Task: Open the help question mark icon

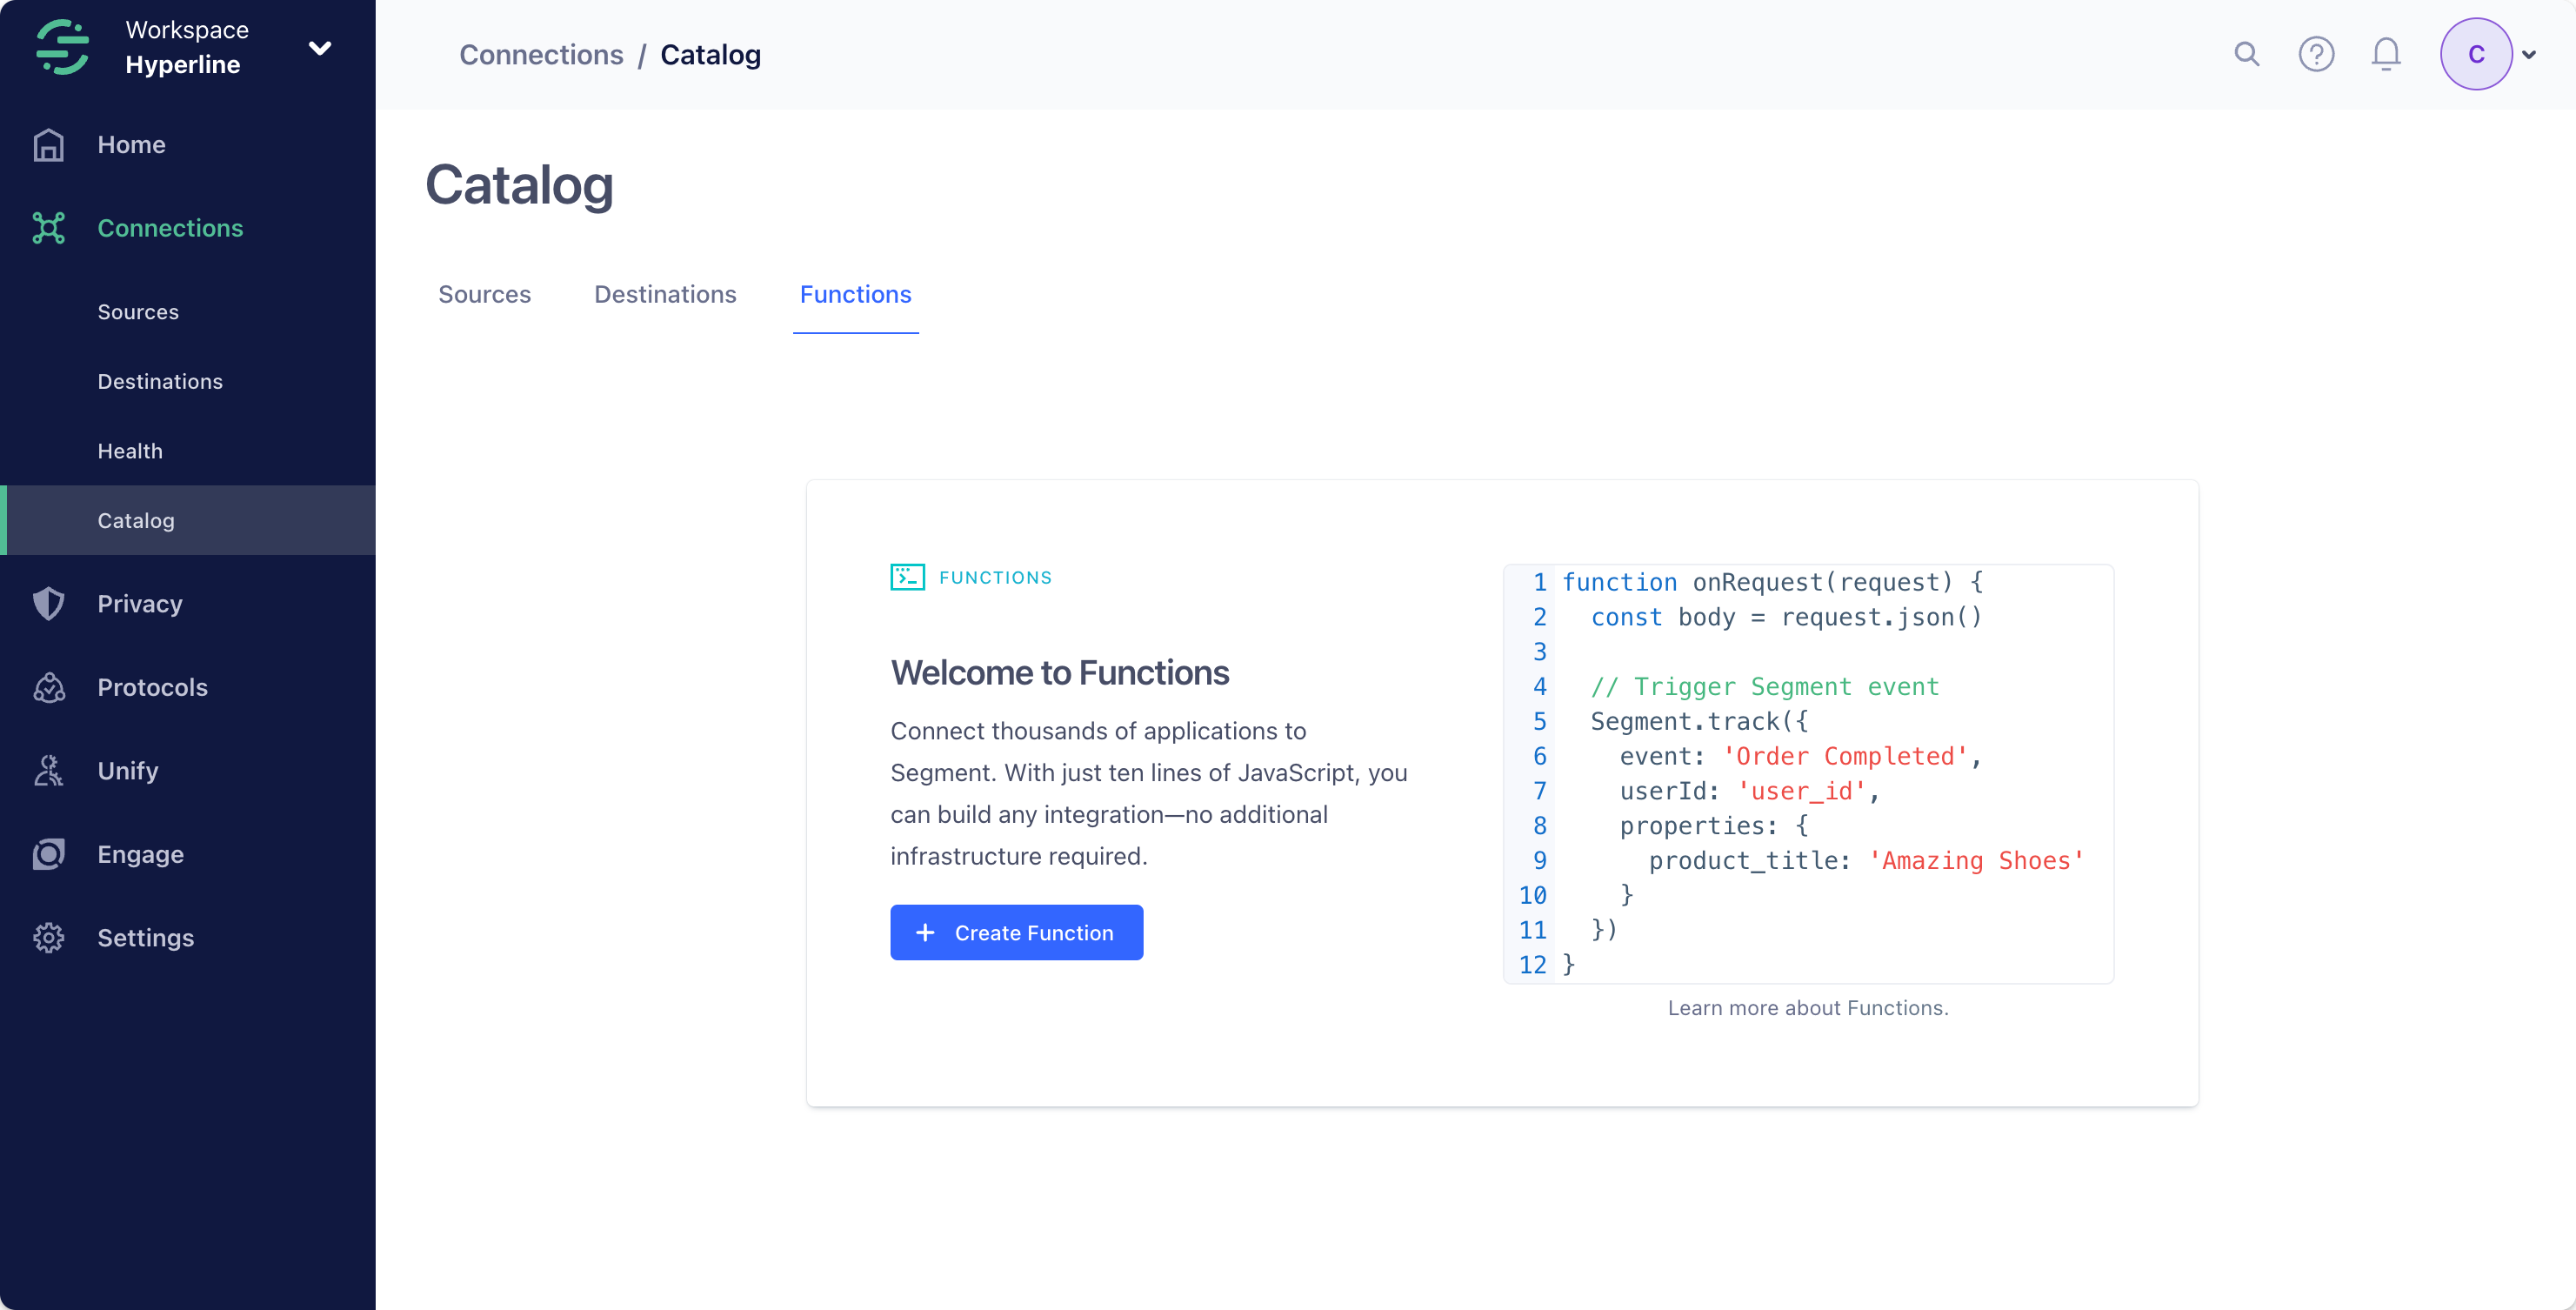Action: pyautogui.click(x=2317, y=54)
